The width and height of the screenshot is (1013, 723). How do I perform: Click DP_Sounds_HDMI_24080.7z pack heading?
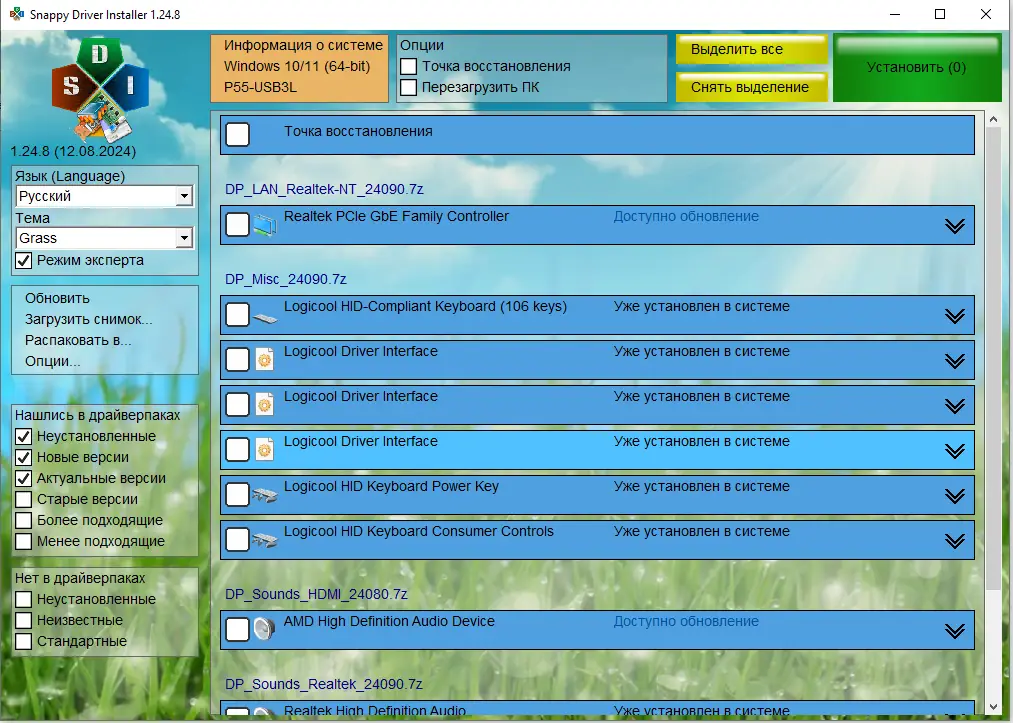pyautogui.click(x=316, y=594)
